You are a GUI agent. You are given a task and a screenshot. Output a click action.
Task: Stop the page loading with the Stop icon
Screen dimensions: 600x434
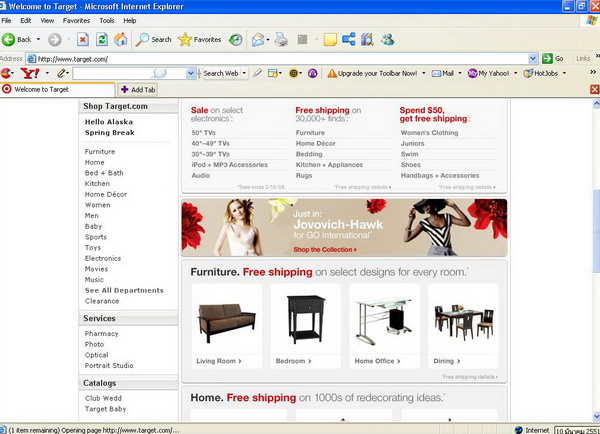[83, 39]
